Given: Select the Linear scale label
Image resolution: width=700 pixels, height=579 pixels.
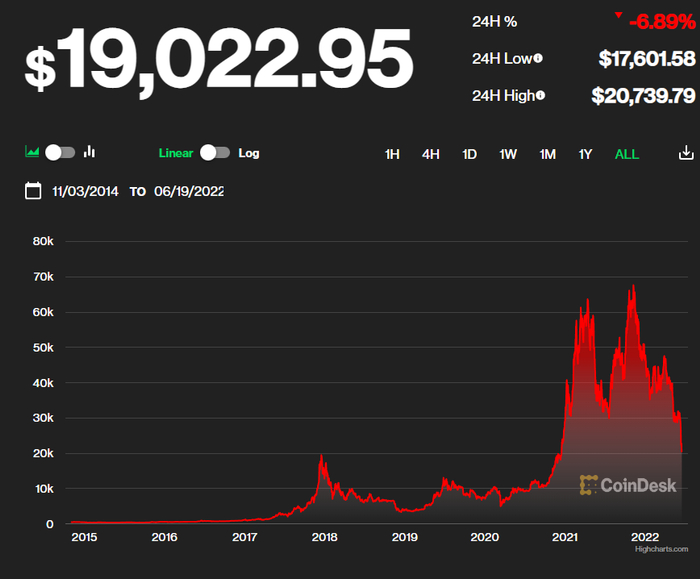Looking at the screenshot, I should tap(176, 153).
